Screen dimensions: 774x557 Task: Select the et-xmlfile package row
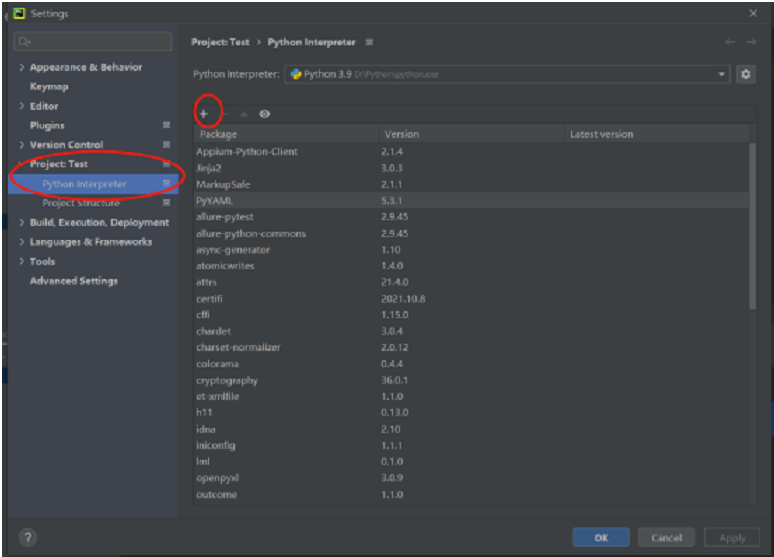471,396
